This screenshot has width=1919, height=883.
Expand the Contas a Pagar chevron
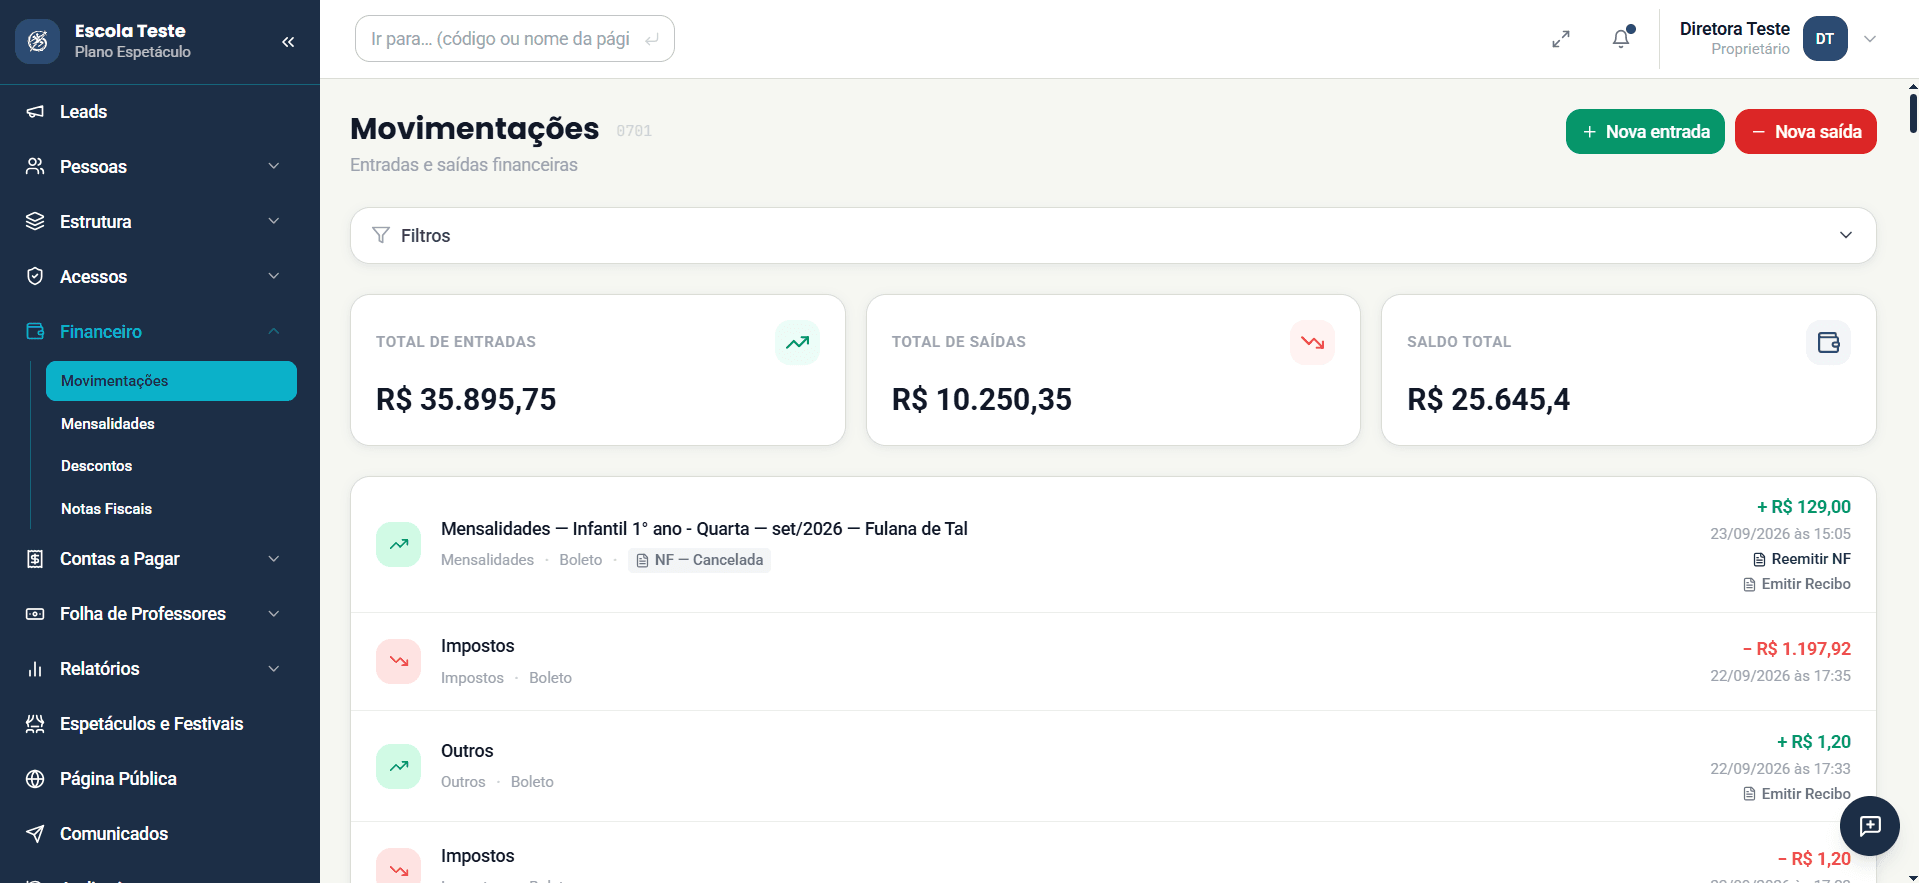click(x=274, y=559)
